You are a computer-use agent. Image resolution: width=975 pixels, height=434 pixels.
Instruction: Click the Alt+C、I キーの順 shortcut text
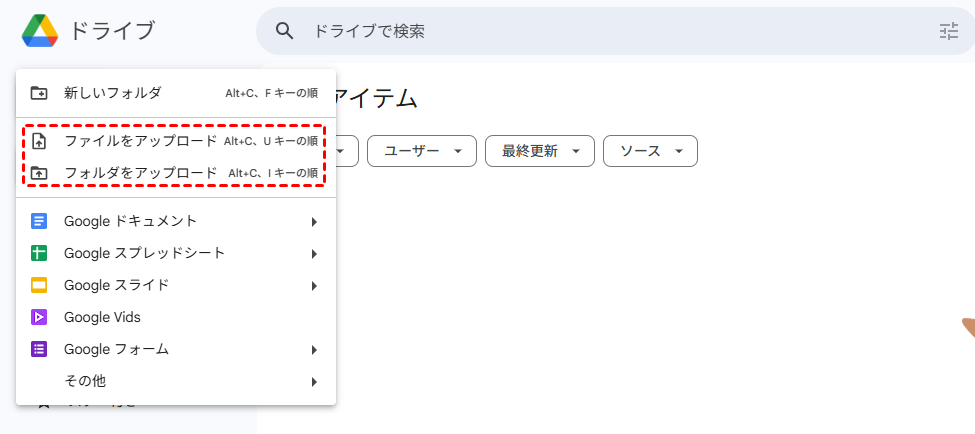(274, 173)
